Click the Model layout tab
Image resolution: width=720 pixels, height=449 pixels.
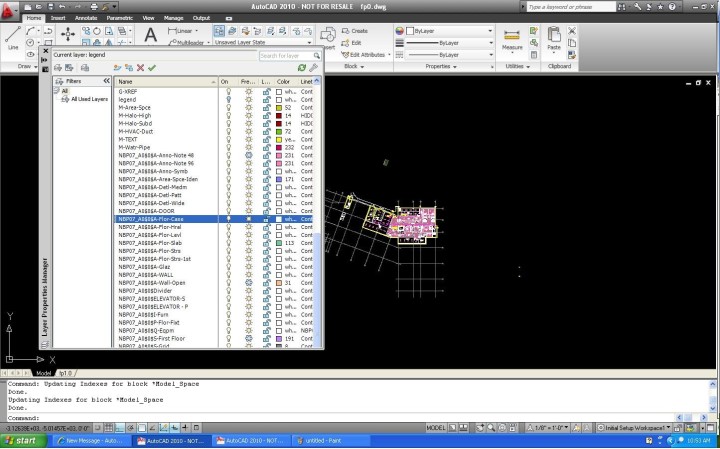[x=44, y=373]
